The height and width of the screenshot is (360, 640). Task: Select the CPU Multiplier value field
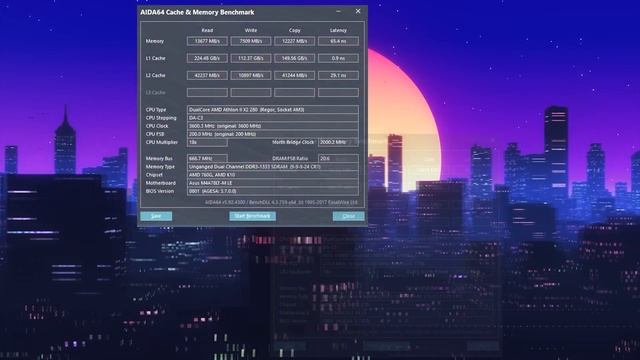[x=207, y=142]
